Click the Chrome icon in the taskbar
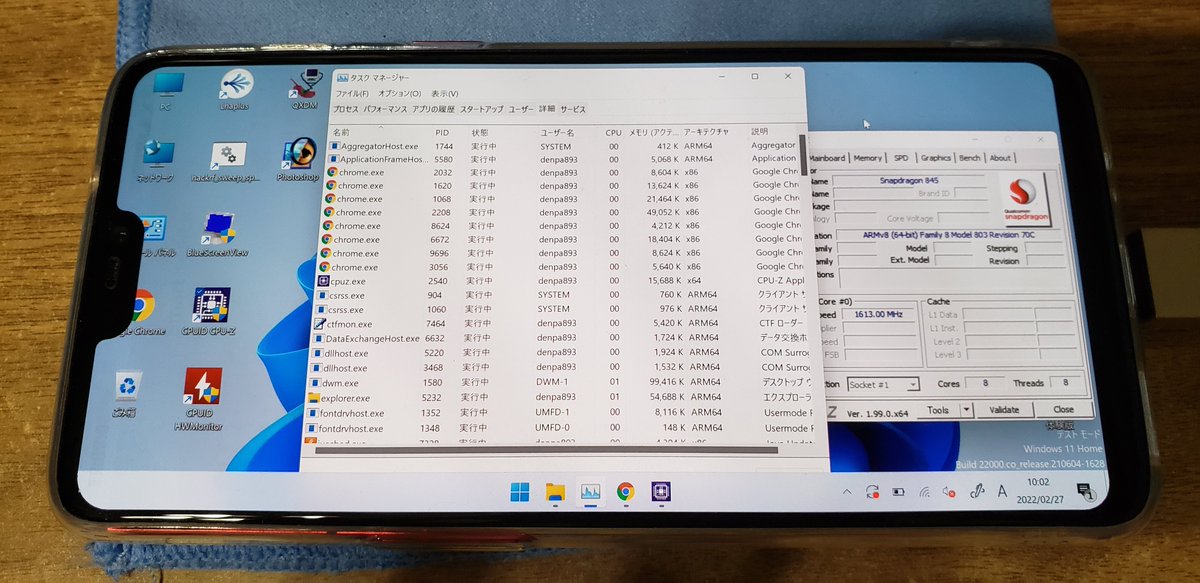This screenshot has height=583, width=1200. (625, 491)
